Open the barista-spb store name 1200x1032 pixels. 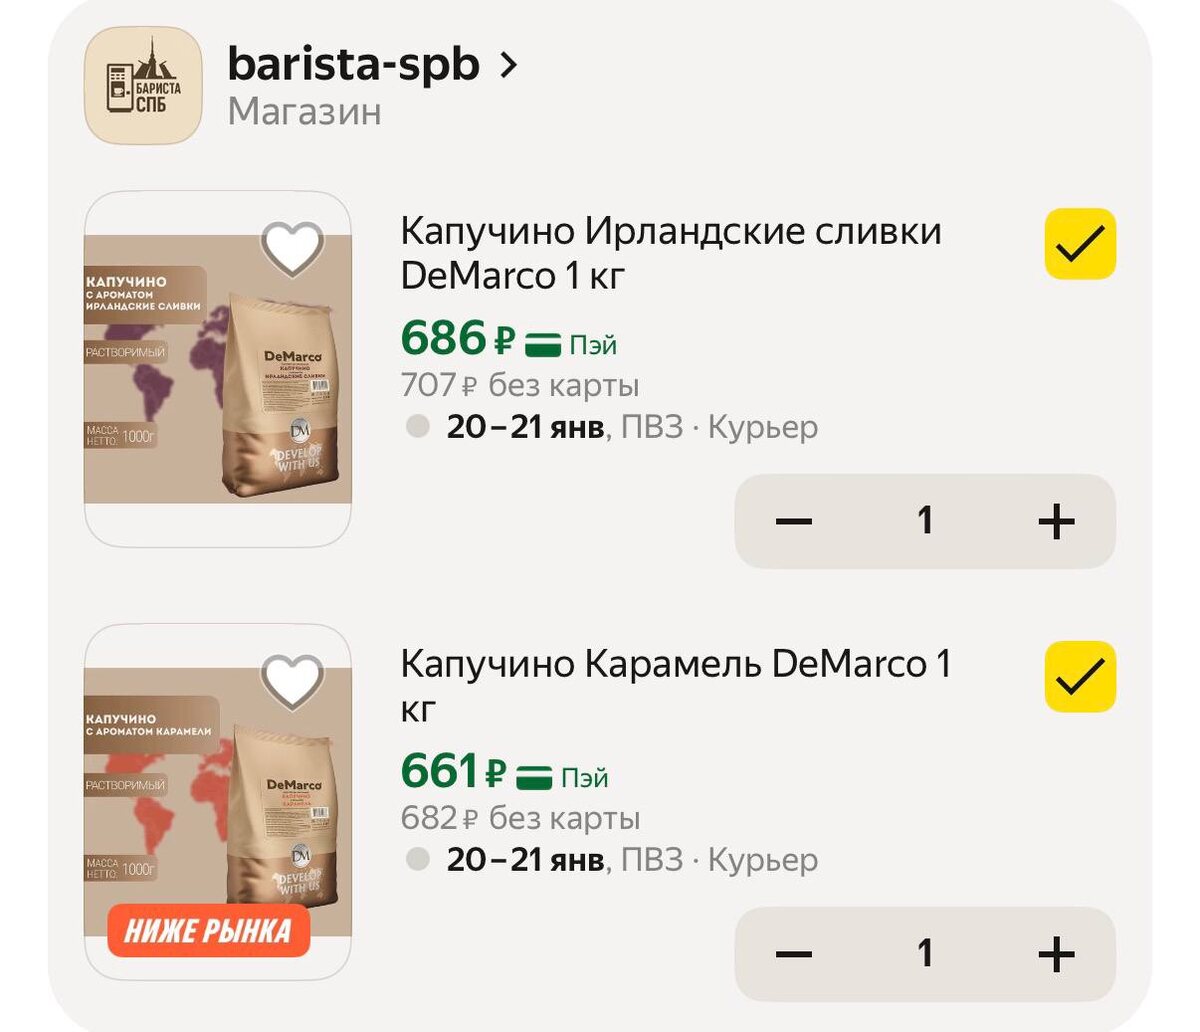354,64
